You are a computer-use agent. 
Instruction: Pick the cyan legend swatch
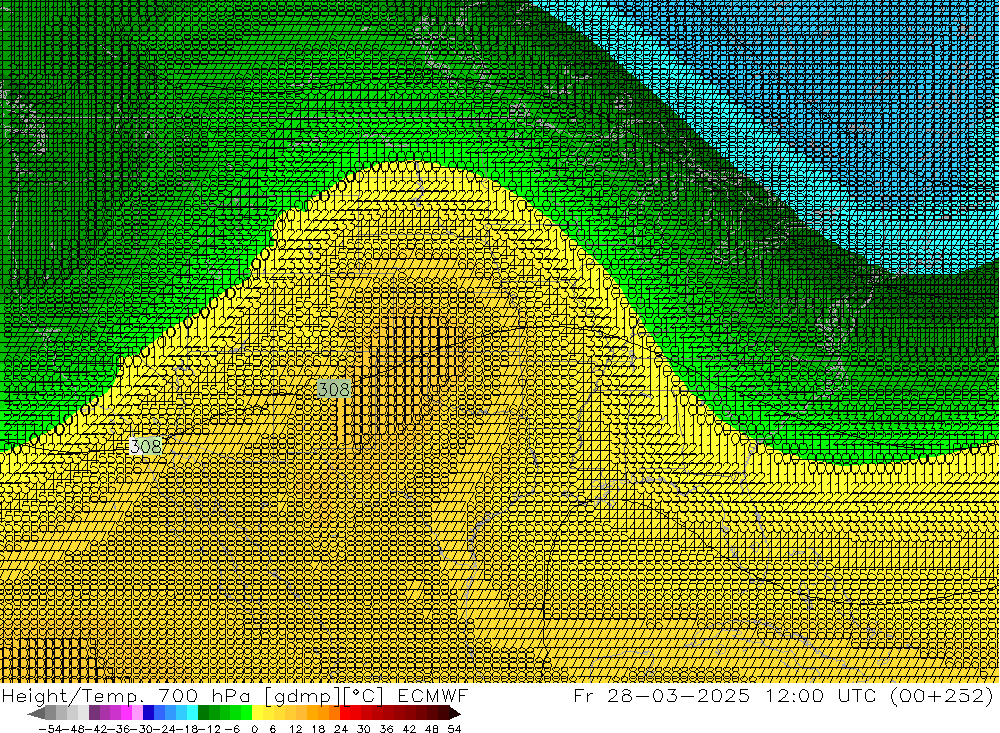[192, 713]
